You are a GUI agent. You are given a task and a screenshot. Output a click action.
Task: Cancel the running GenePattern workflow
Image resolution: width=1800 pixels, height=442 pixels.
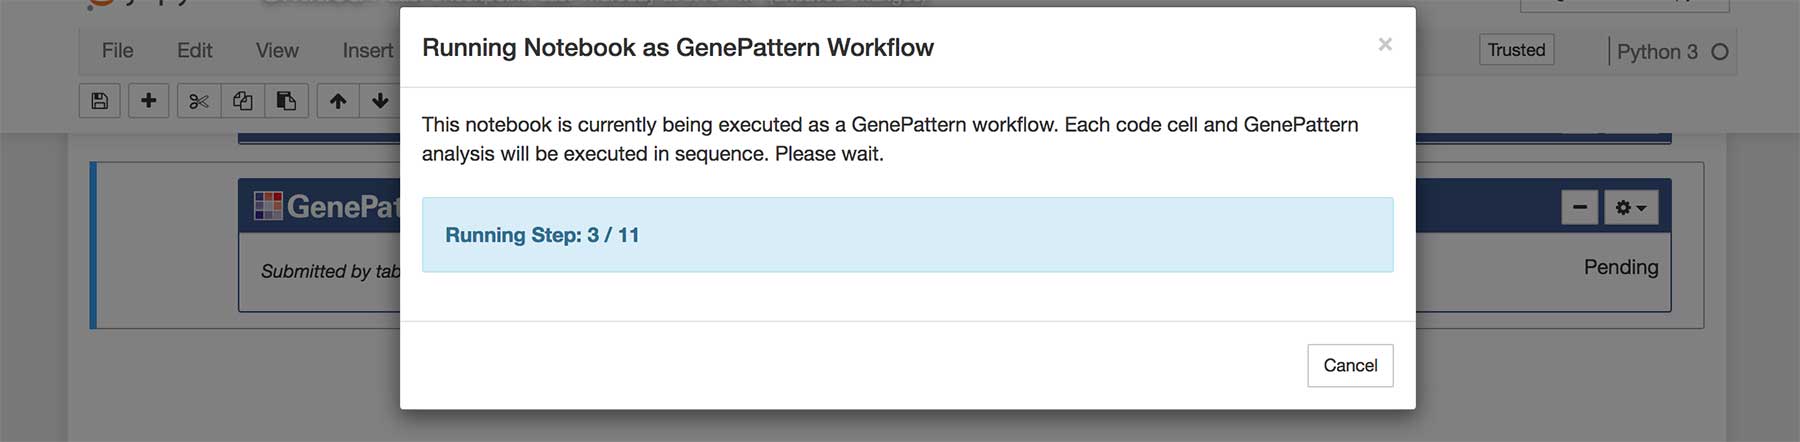point(1350,365)
